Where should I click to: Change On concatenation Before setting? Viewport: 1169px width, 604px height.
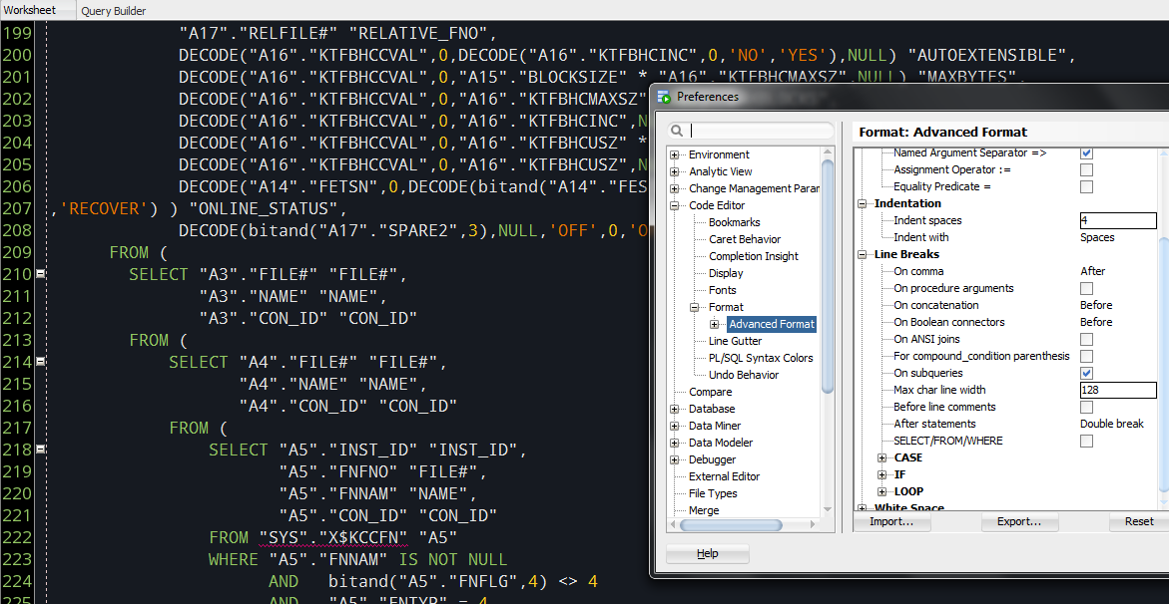tap(1096, 305)
